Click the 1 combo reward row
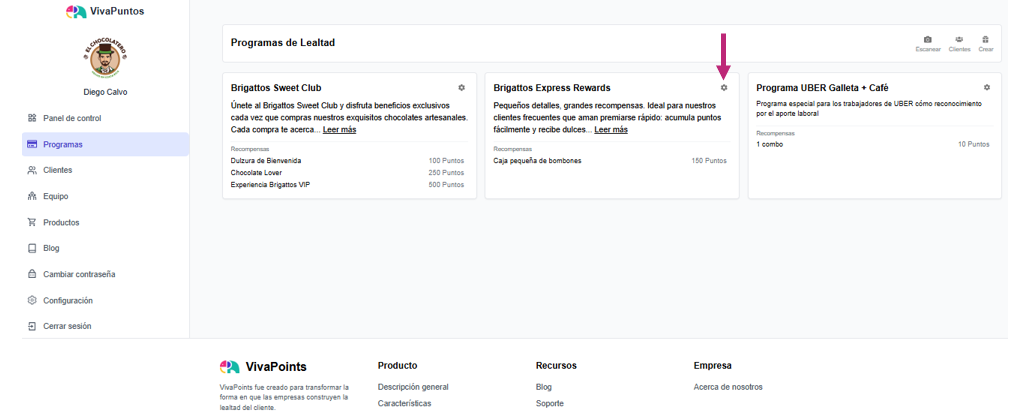 [x=873, y=144]
